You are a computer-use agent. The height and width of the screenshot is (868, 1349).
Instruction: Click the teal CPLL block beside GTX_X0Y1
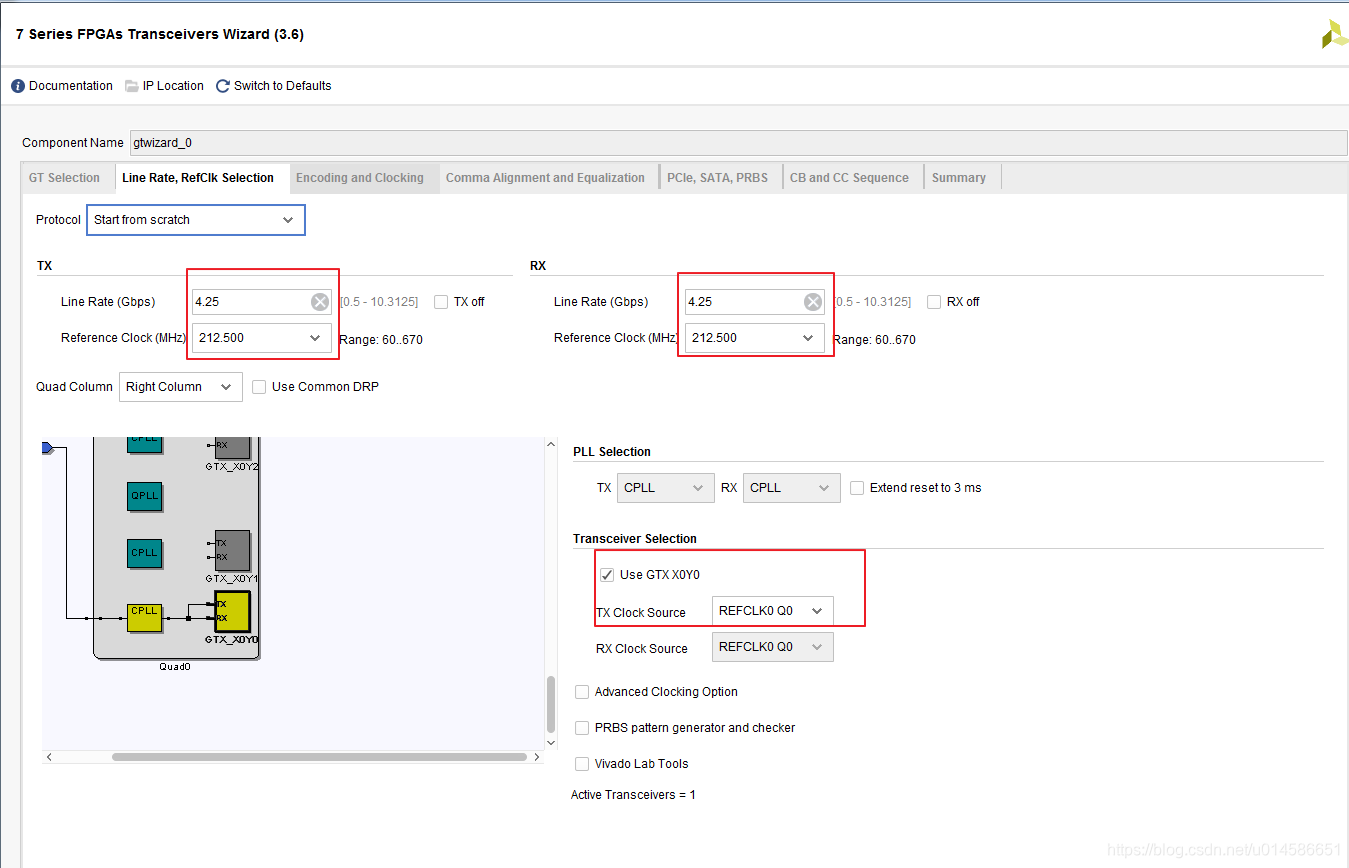pyautogui.click(x=144, y=553)
